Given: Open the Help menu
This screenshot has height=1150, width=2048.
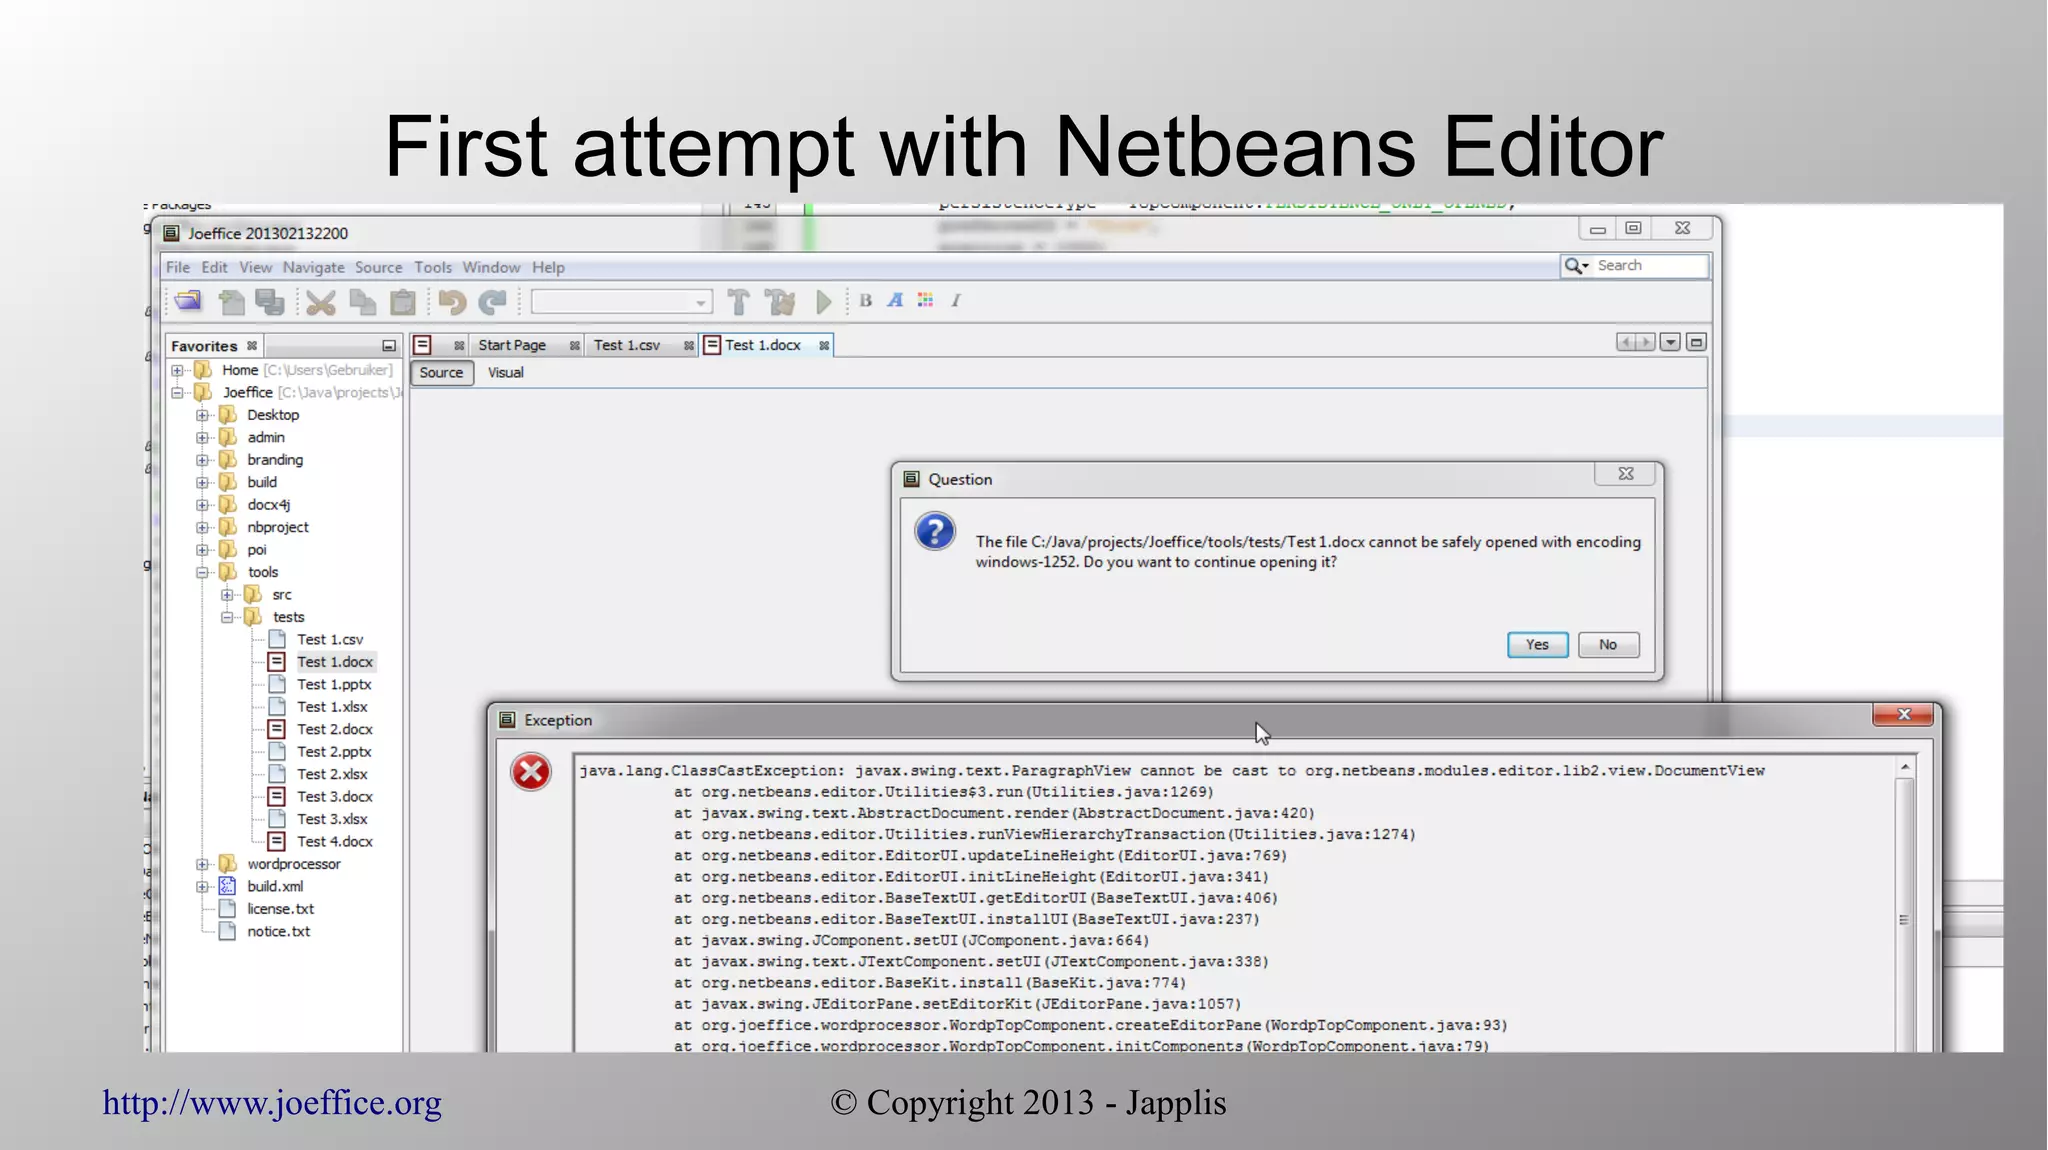Looking at the screenshot, I should click(548, 267).
